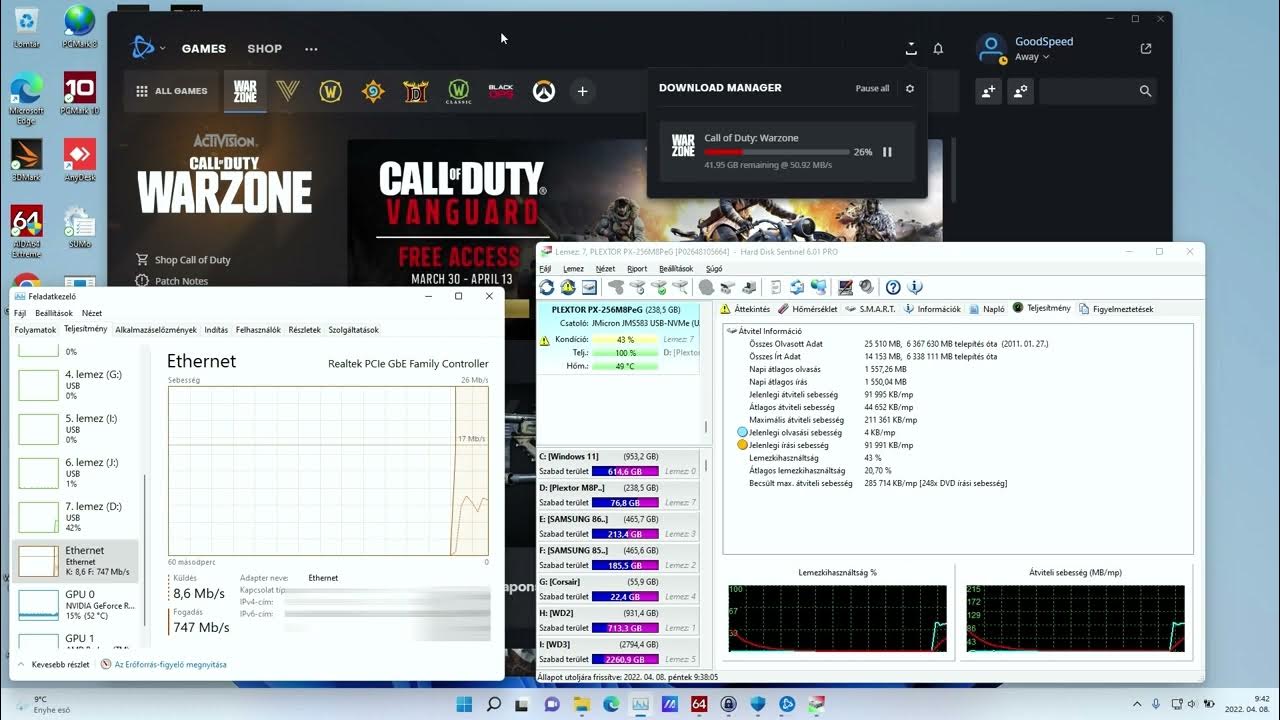Select the Hearthstone game icon
Image resolution: width=1280 pixels, height=720 pixels.
tap(373, 91)
